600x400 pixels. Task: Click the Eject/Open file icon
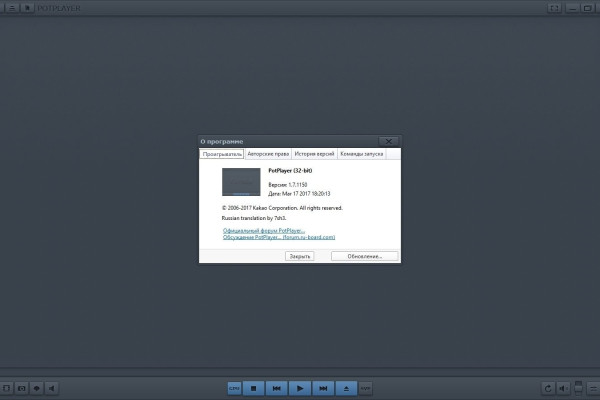(x=346, y=387)
